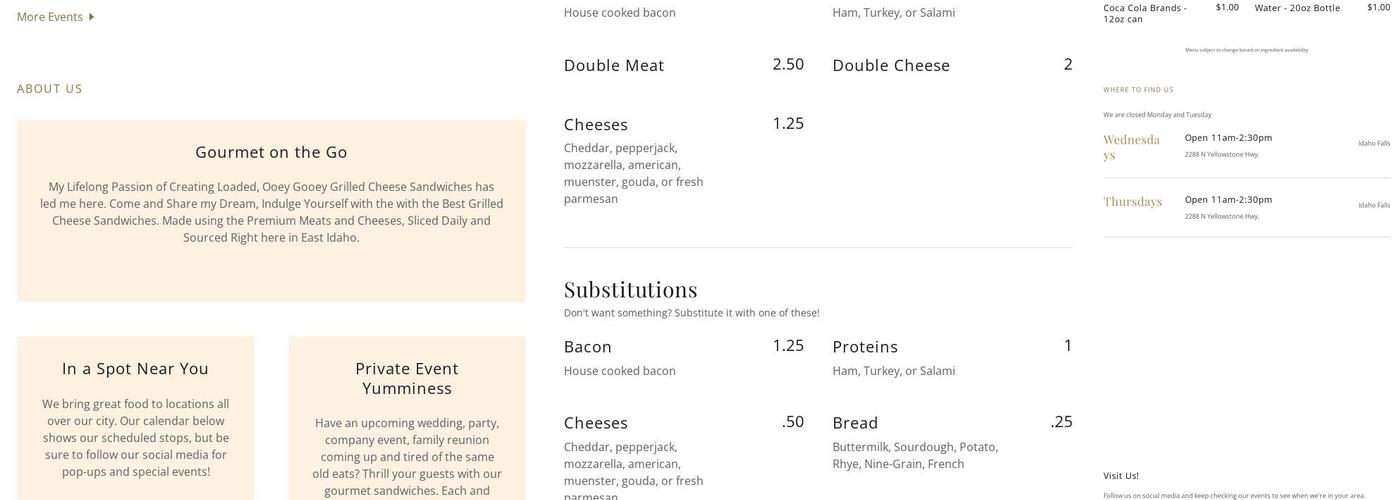Choose the Bacon substitution item
Viewport: 1400px width, 500px height.
click(x=588, y=347)
